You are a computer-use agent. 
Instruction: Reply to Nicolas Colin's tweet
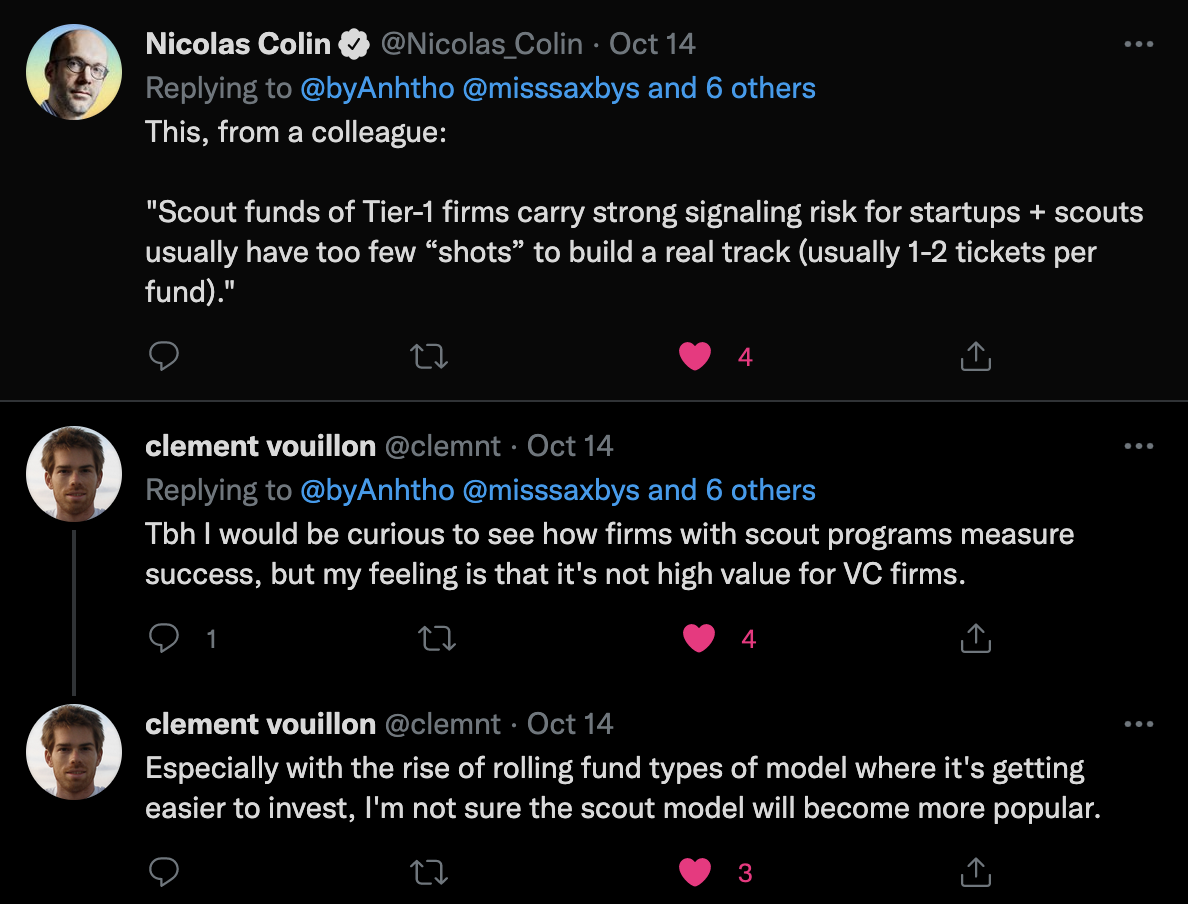(163, 356)
